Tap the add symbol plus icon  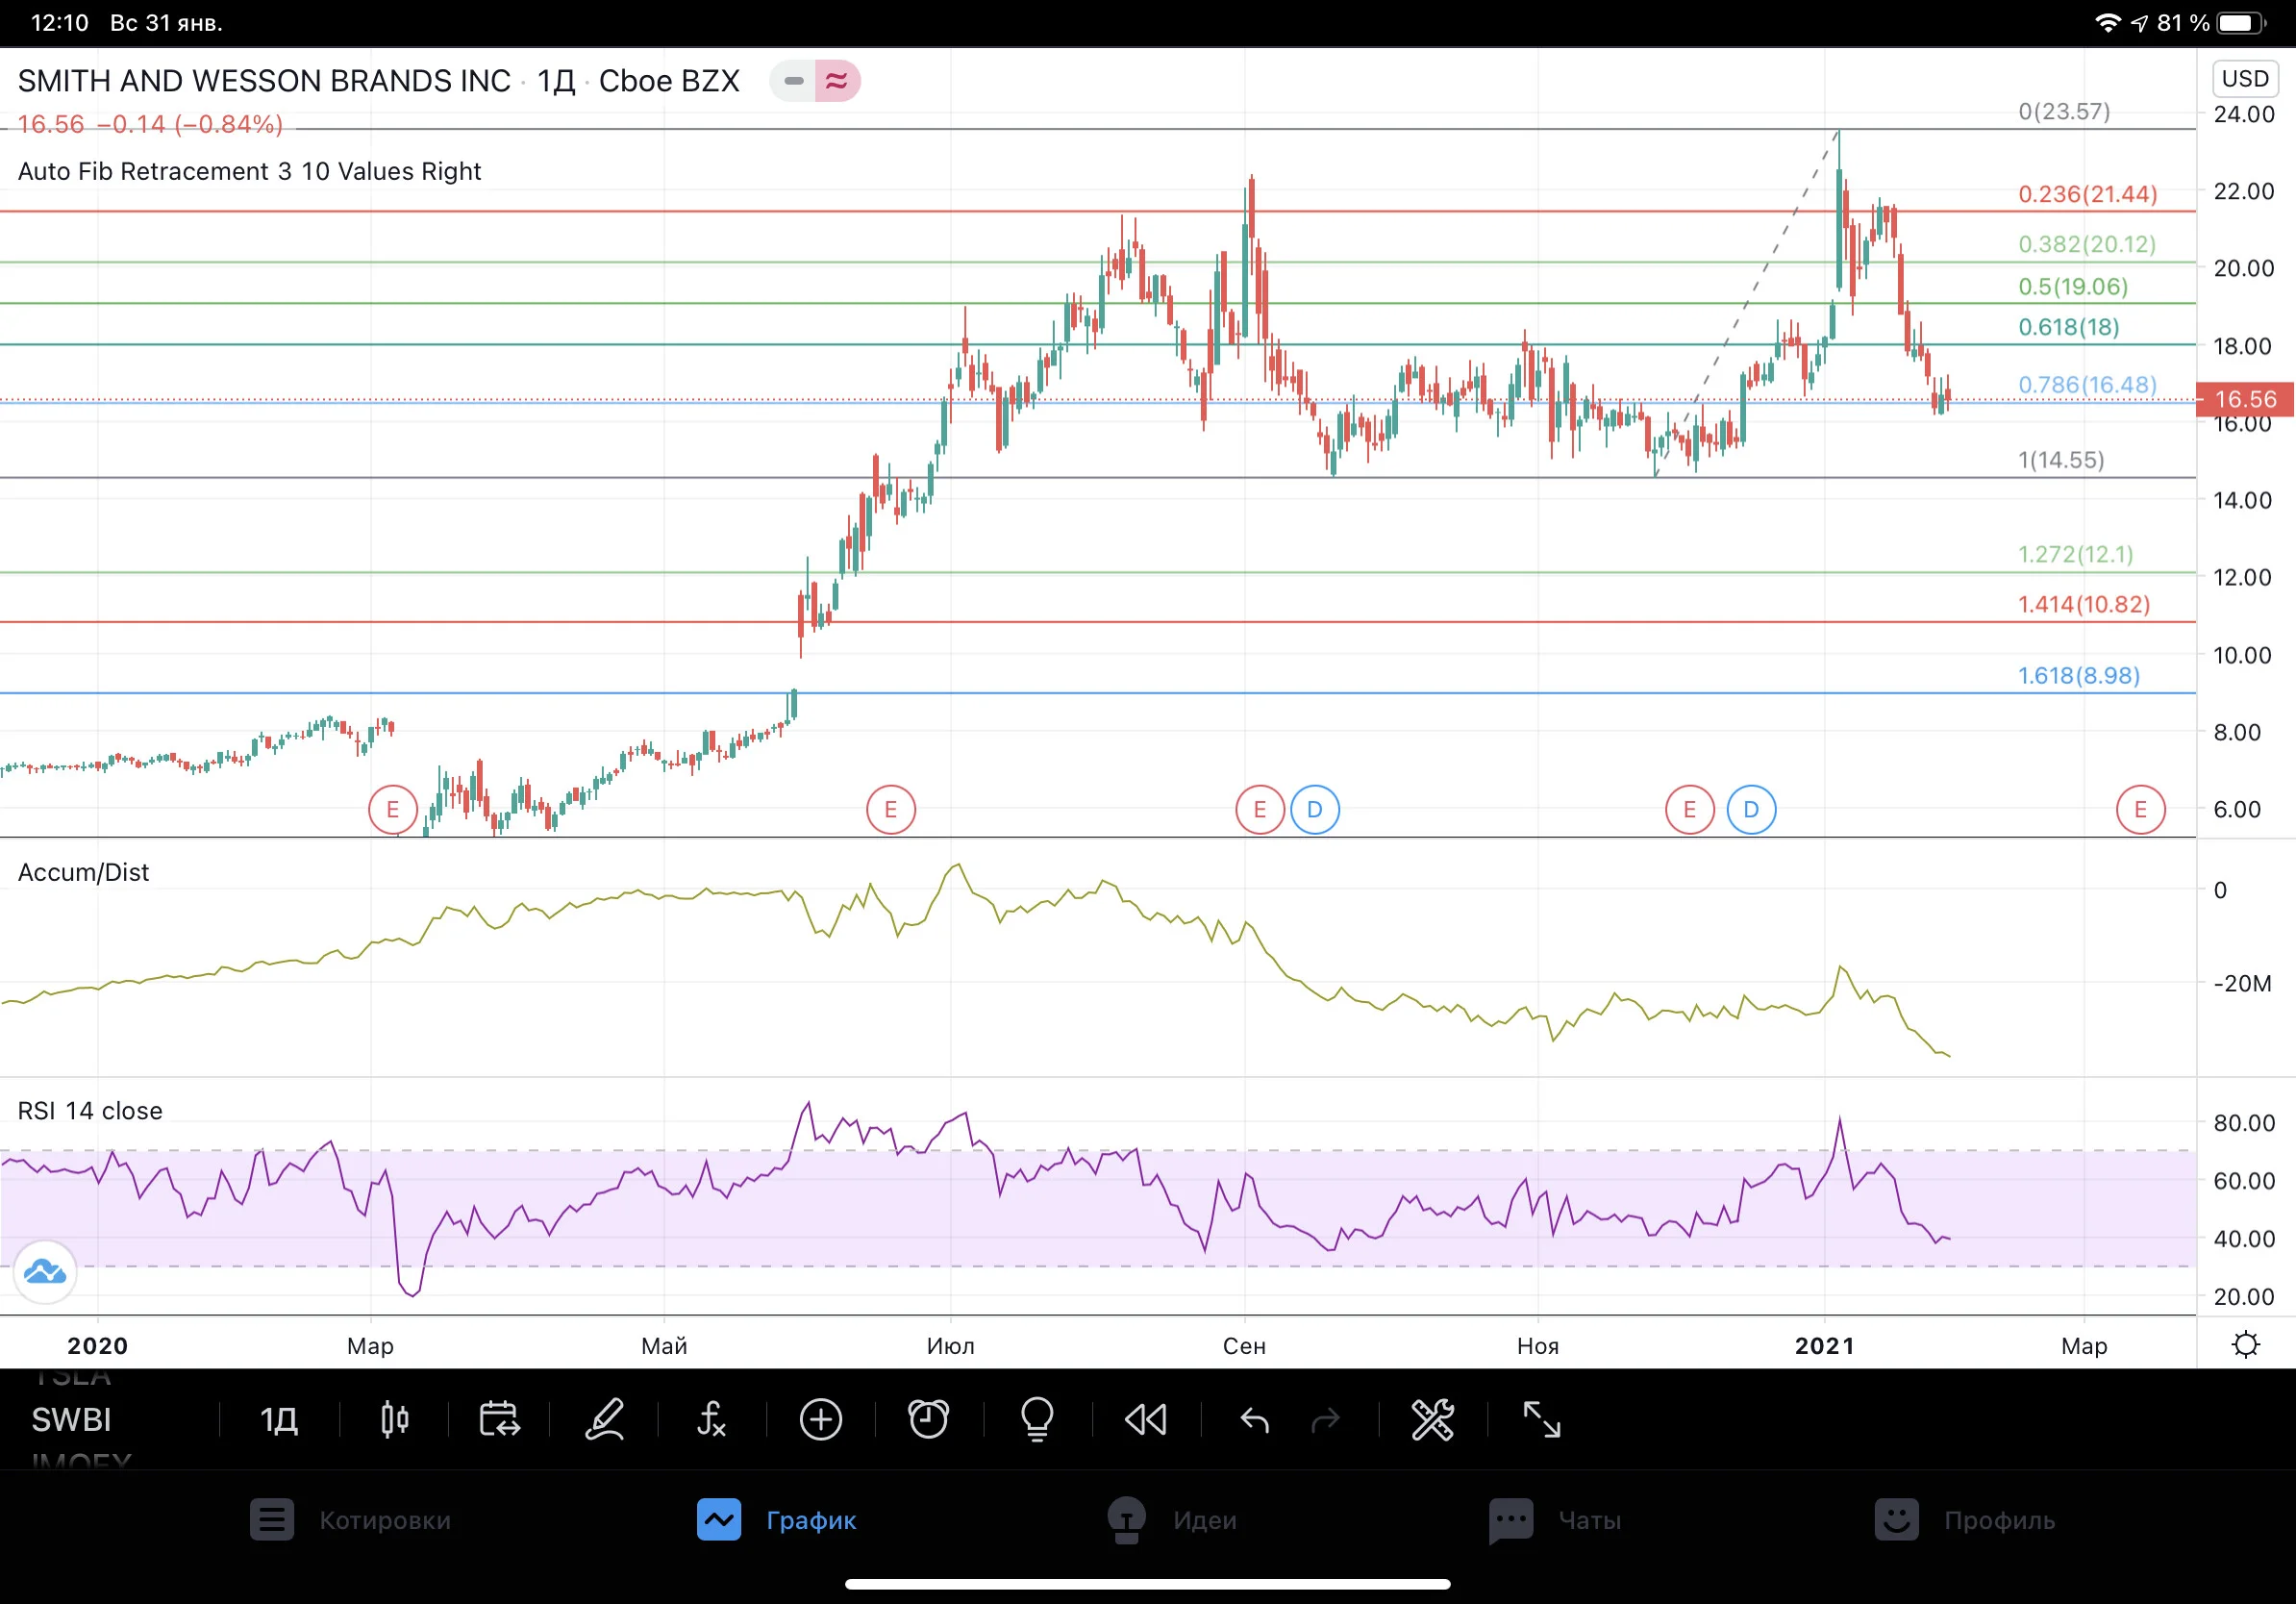(x=821, y=1419)
